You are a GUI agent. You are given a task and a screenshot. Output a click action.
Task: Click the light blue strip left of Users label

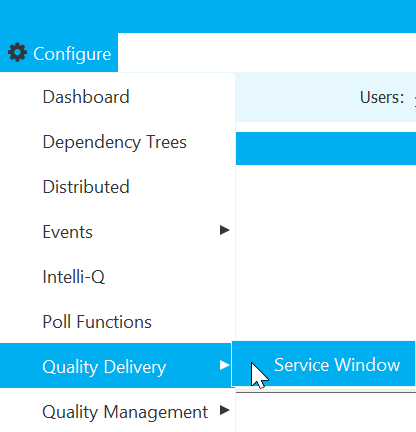(297, 97)
